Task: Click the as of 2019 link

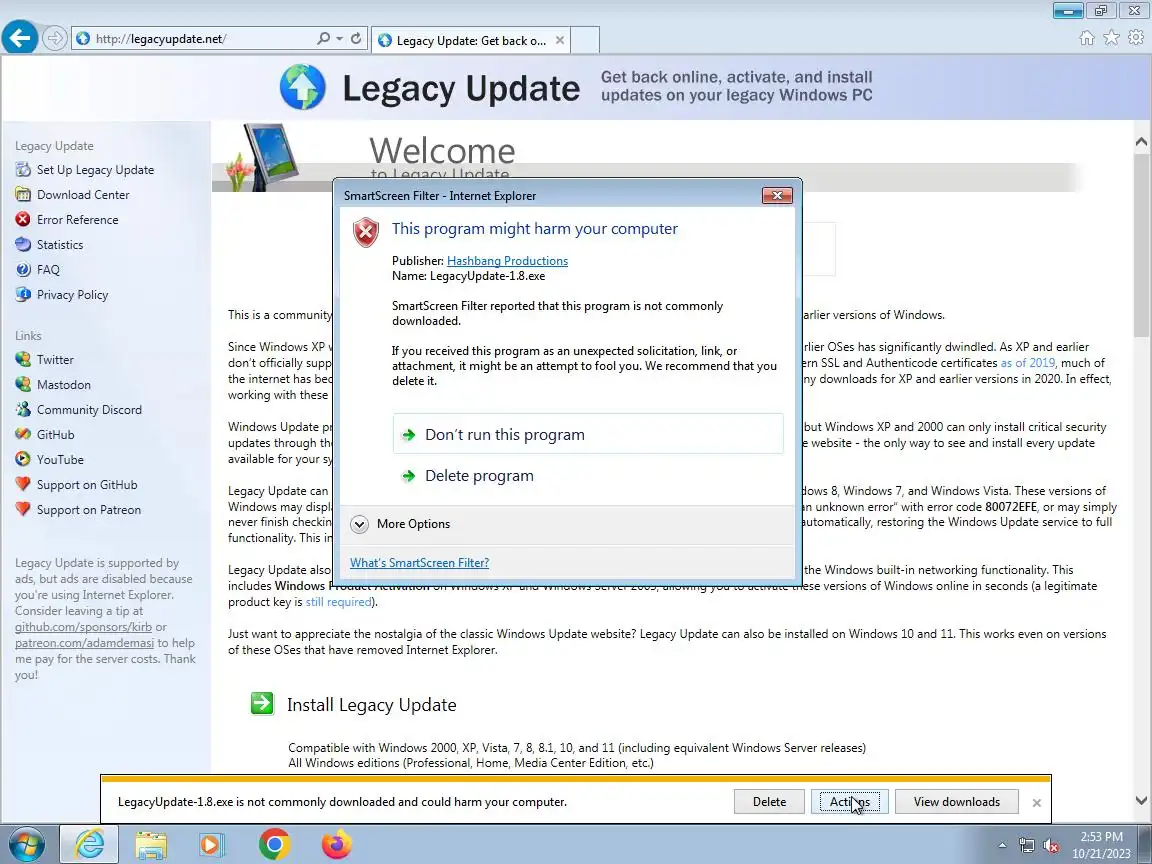Action: (1027, 363)
